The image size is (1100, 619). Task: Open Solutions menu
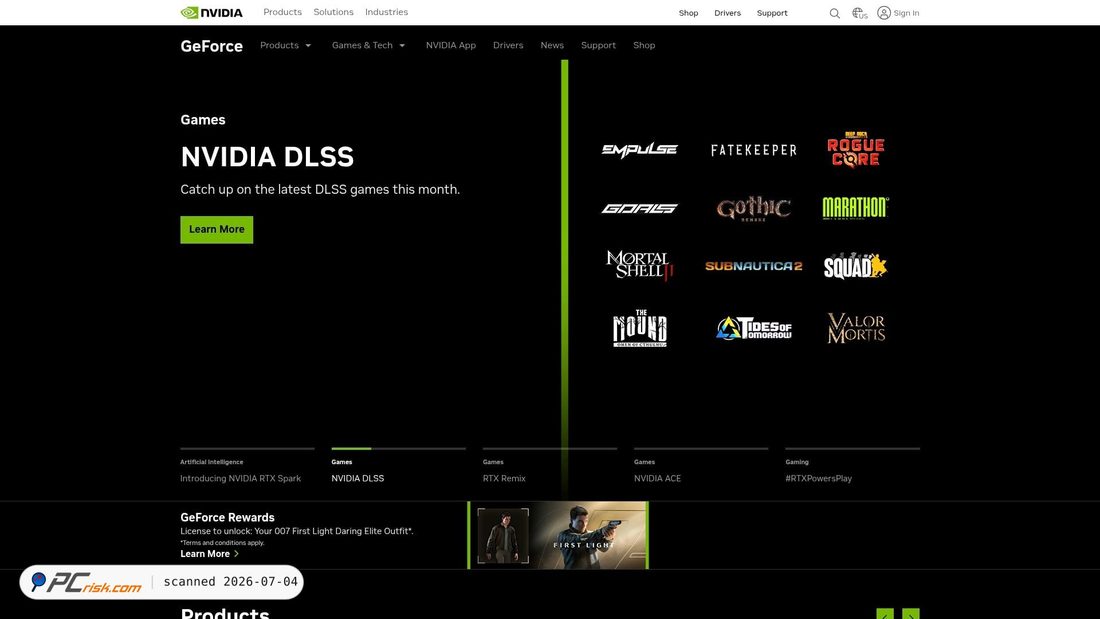333,12
